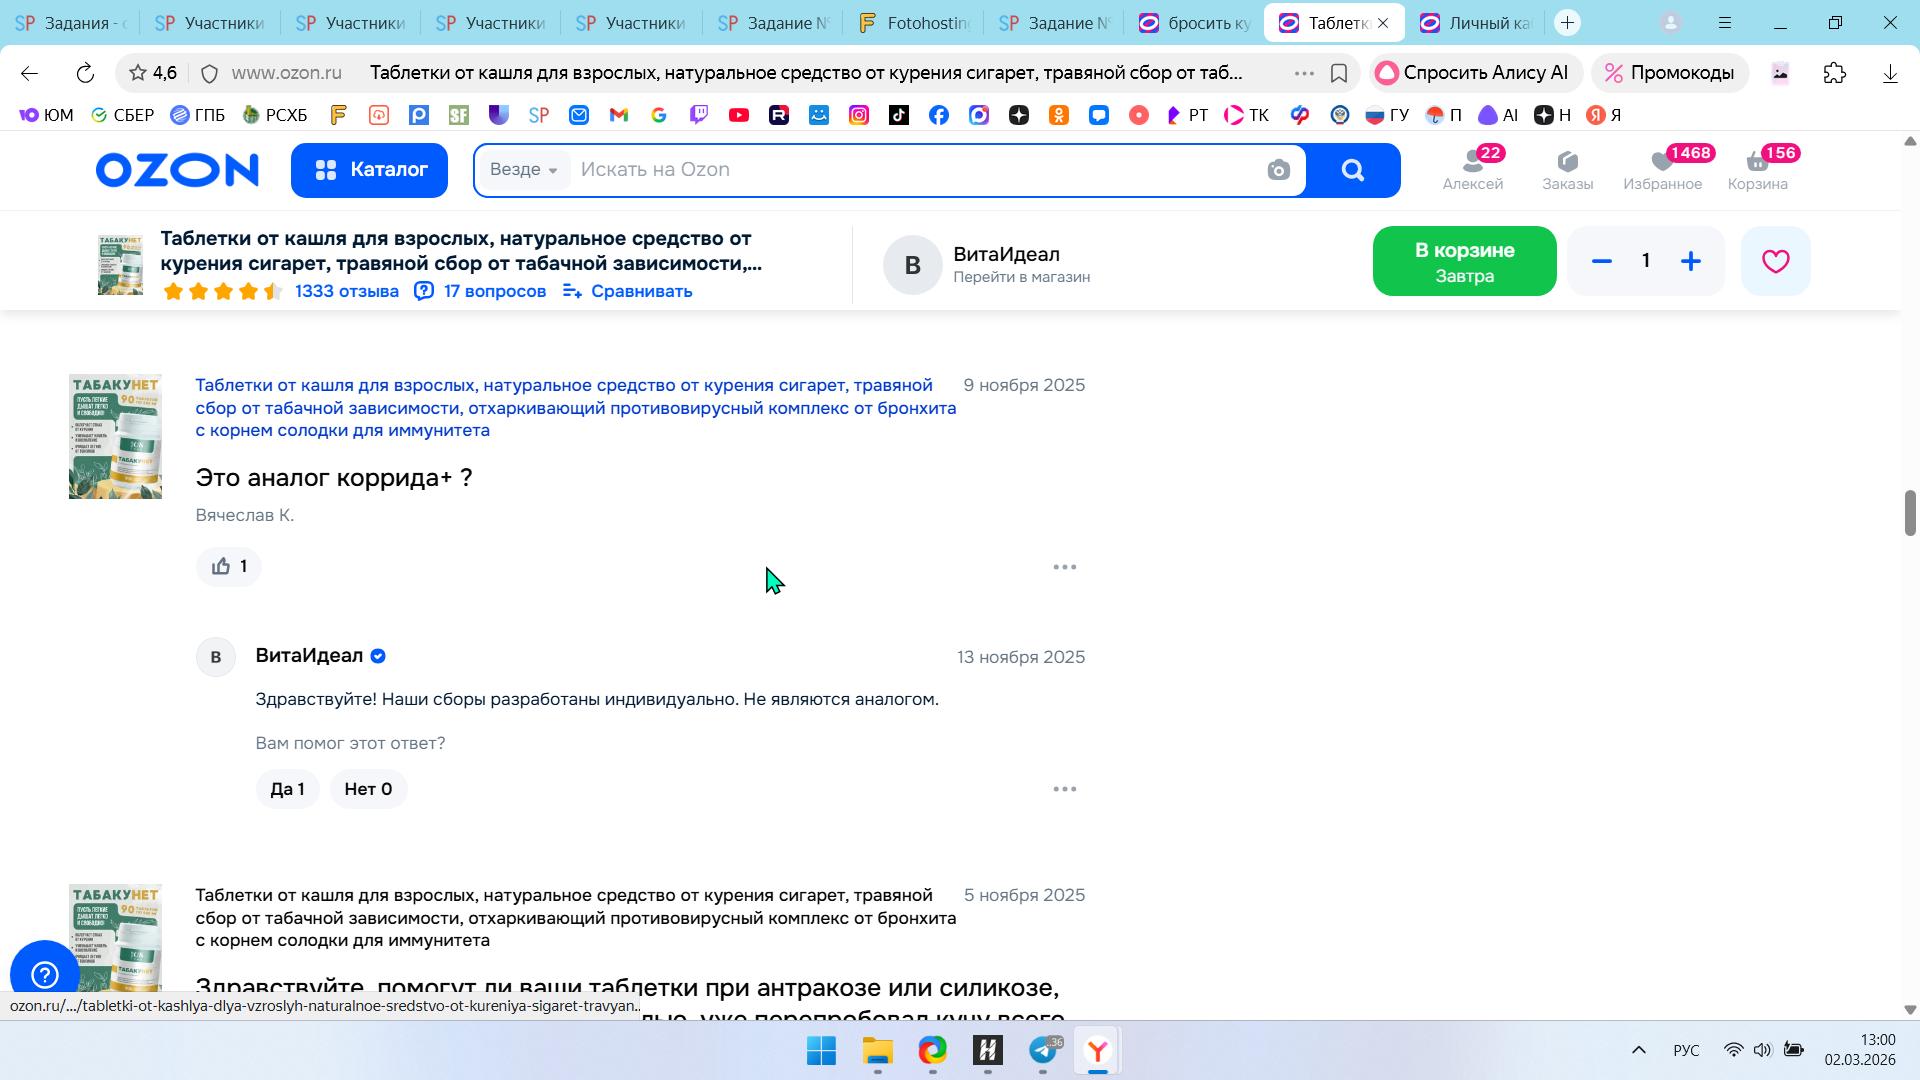Open the blue help question-mark bubble
Viewport: 1920px width, 1080px height.
point(45,973)
